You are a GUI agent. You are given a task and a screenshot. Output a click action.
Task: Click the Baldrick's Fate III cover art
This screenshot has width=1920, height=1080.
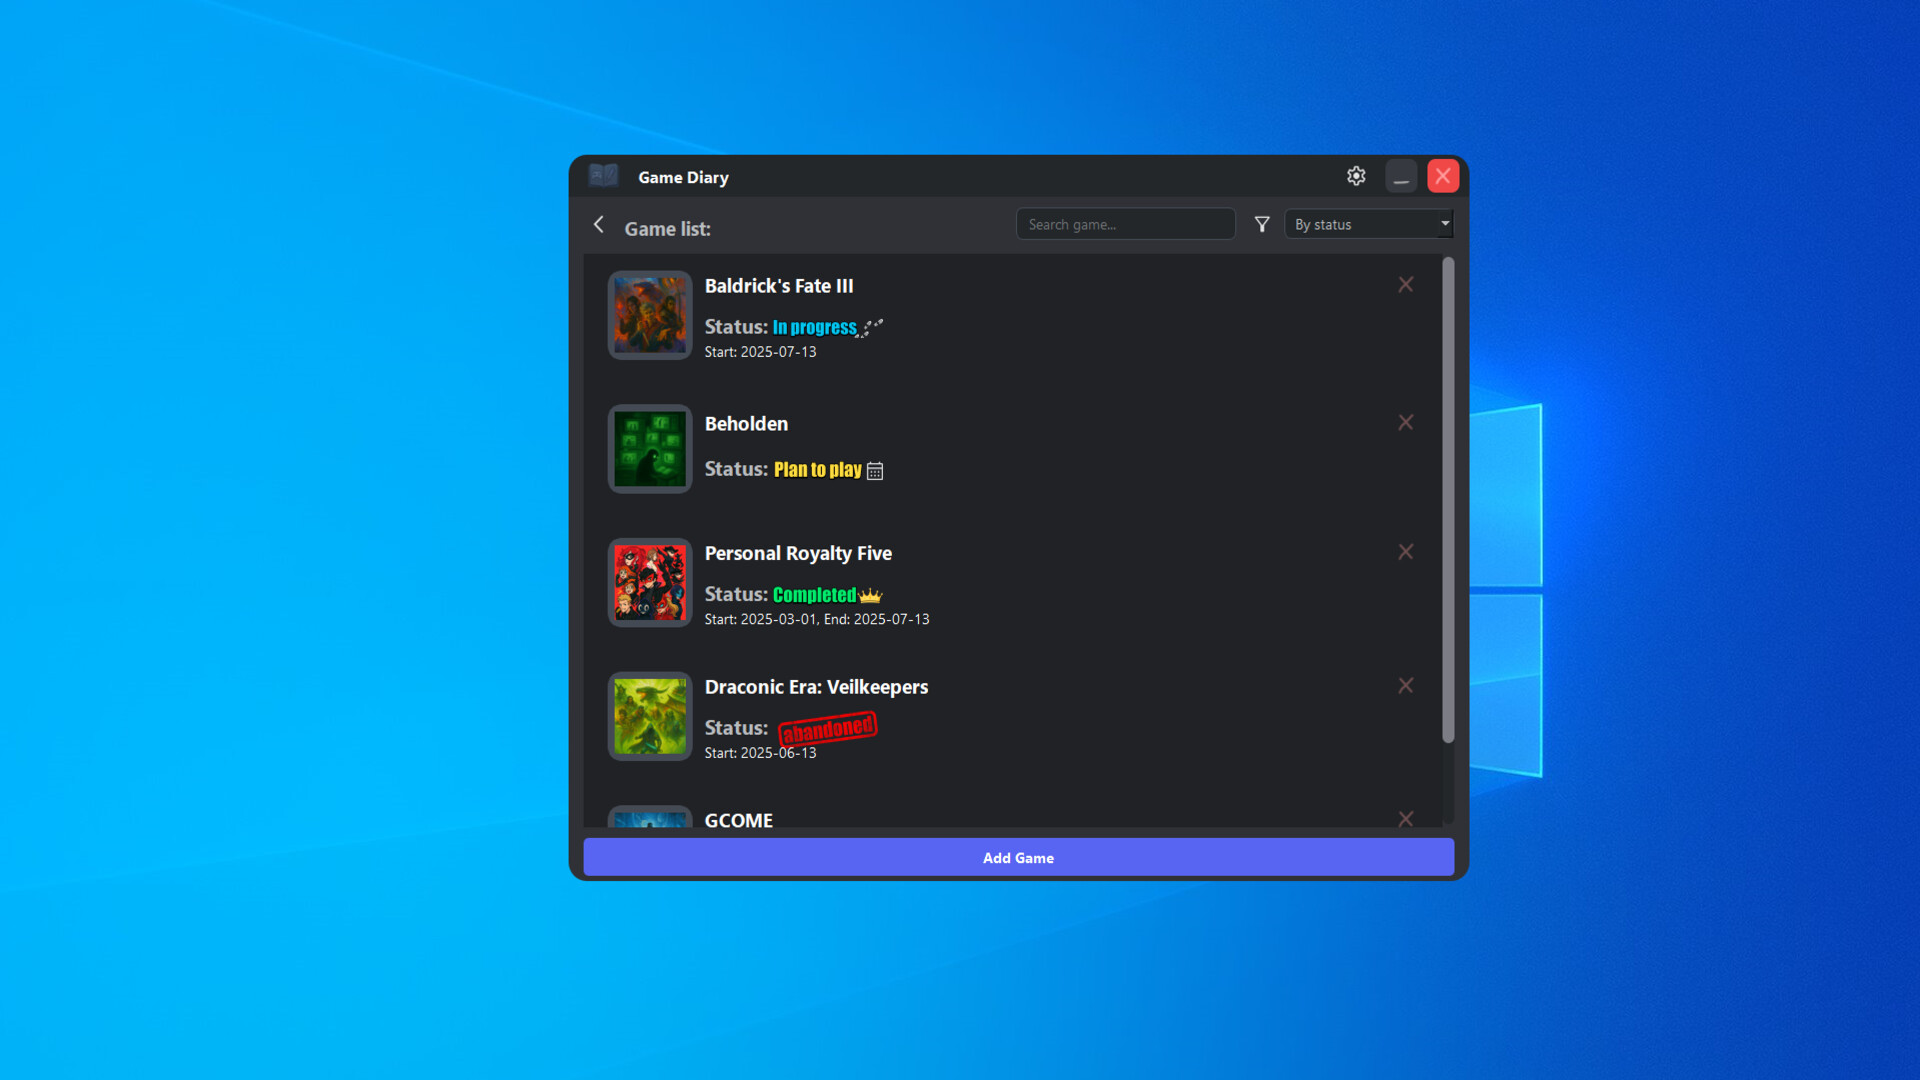(649, 315)
